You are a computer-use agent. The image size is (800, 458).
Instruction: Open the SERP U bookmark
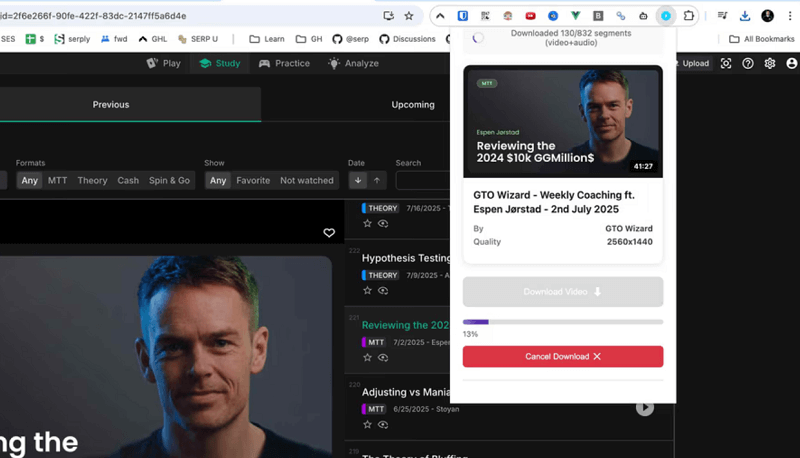[x=197, y=39]
